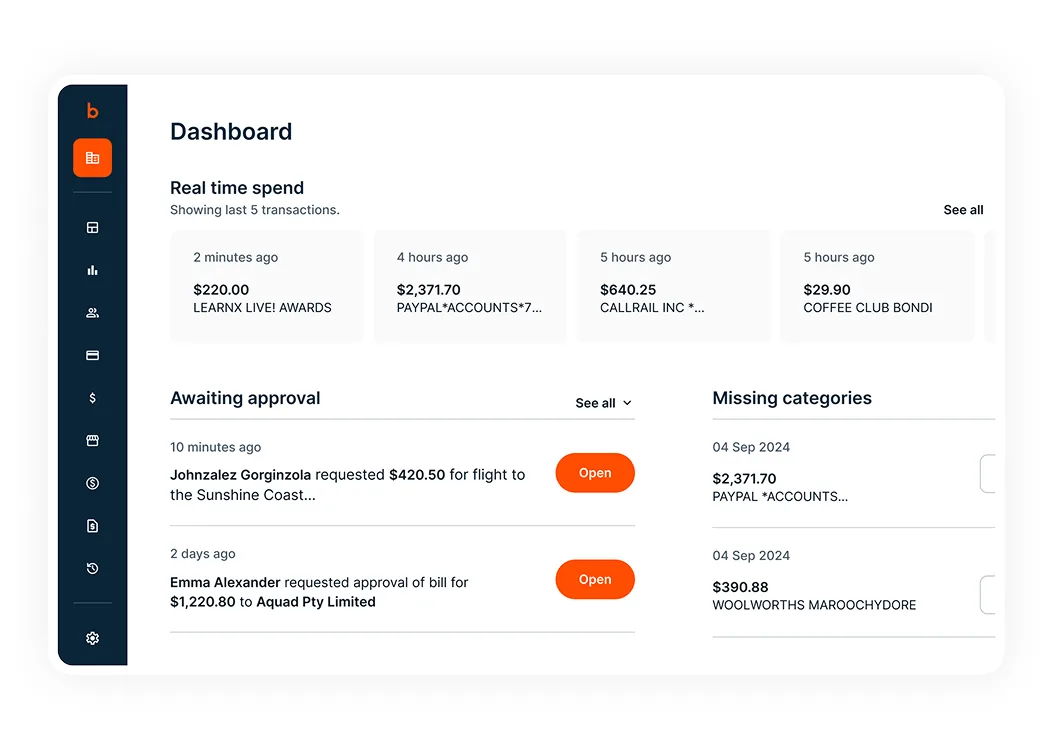This screenshot has height=750, width=1053.
Task: Click 'See all' for Real time spend
Action: coord(963,210)
